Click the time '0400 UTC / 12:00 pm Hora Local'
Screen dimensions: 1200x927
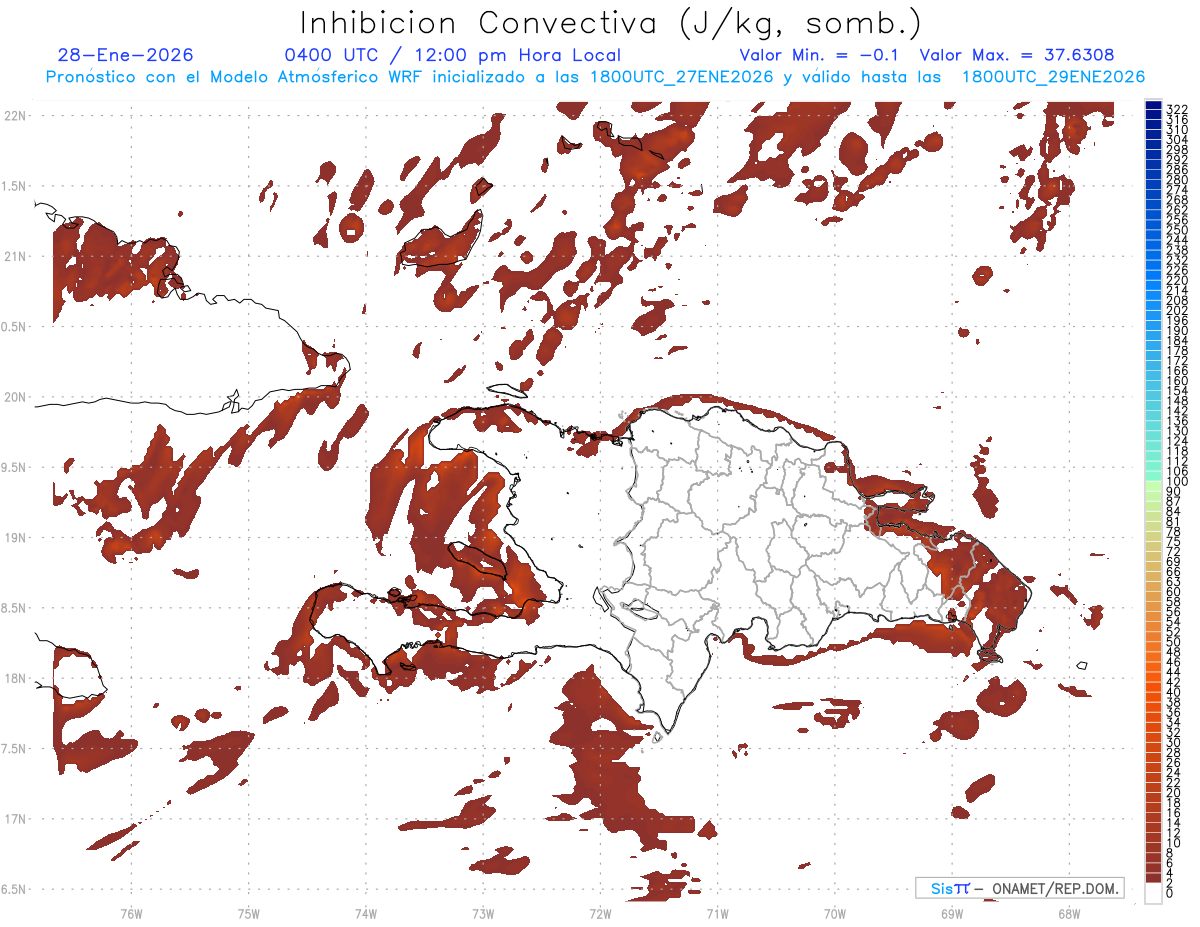click(453, 56)
